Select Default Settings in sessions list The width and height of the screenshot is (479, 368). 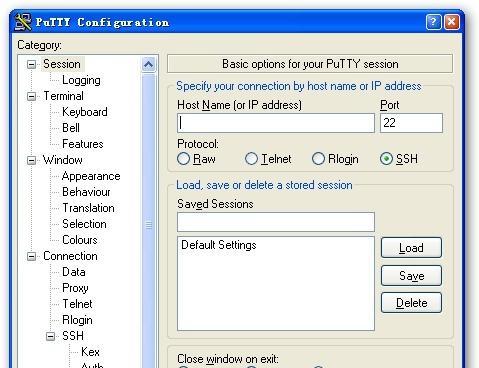[219, 245]
